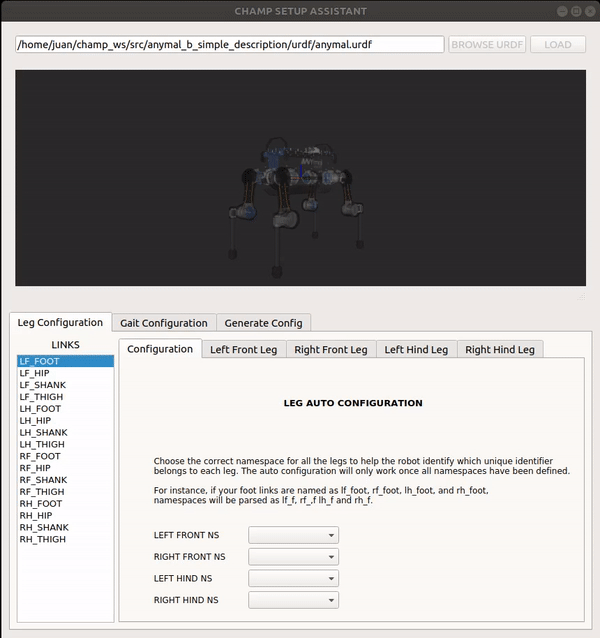Maximize the CHAMP Setup Assistant window
Viewport: 600px width, 638px height.
tap(576, 11)
